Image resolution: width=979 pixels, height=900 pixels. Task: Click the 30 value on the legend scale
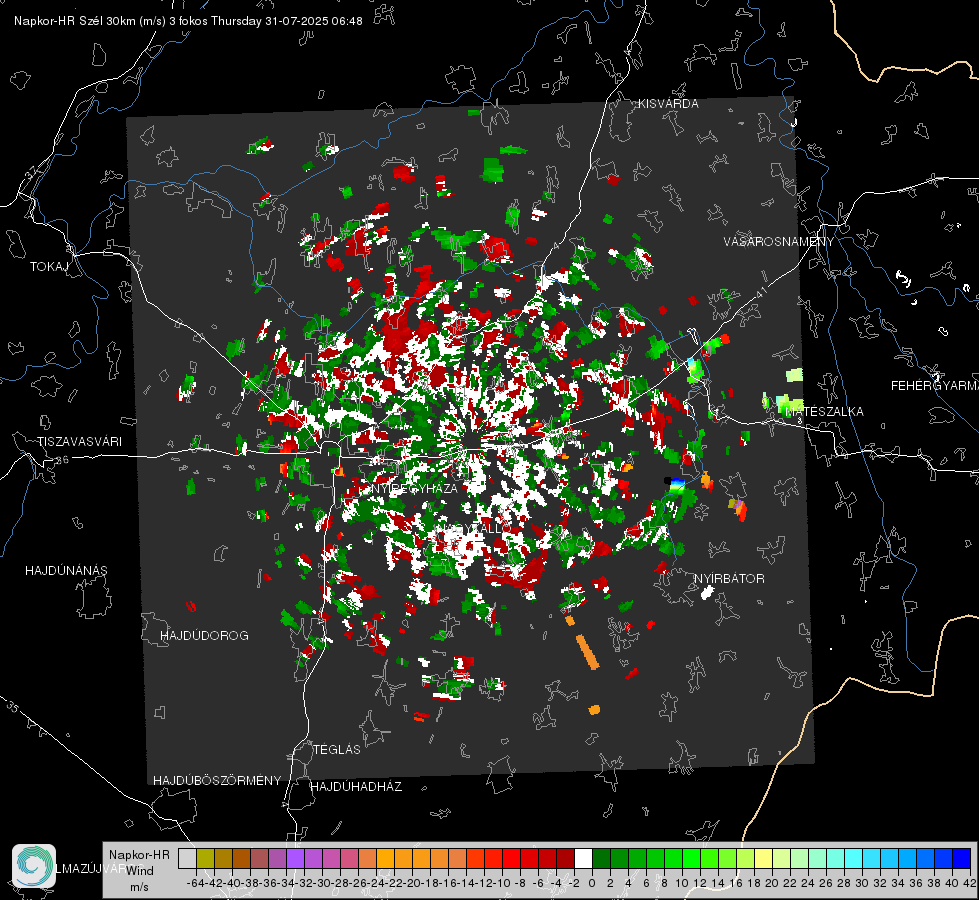click(x=862, y=883)
